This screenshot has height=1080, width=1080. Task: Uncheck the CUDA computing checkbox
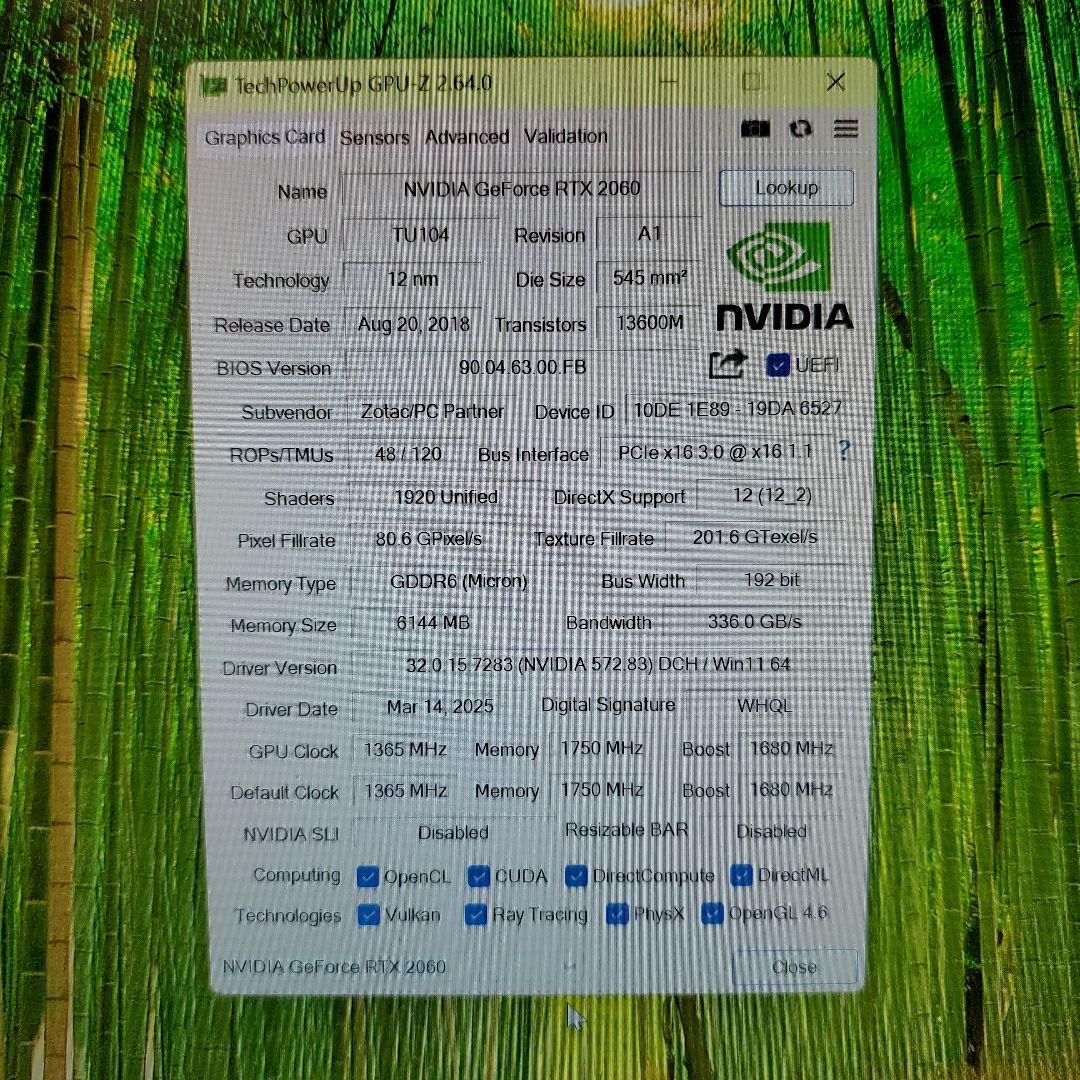click(477, 875)
